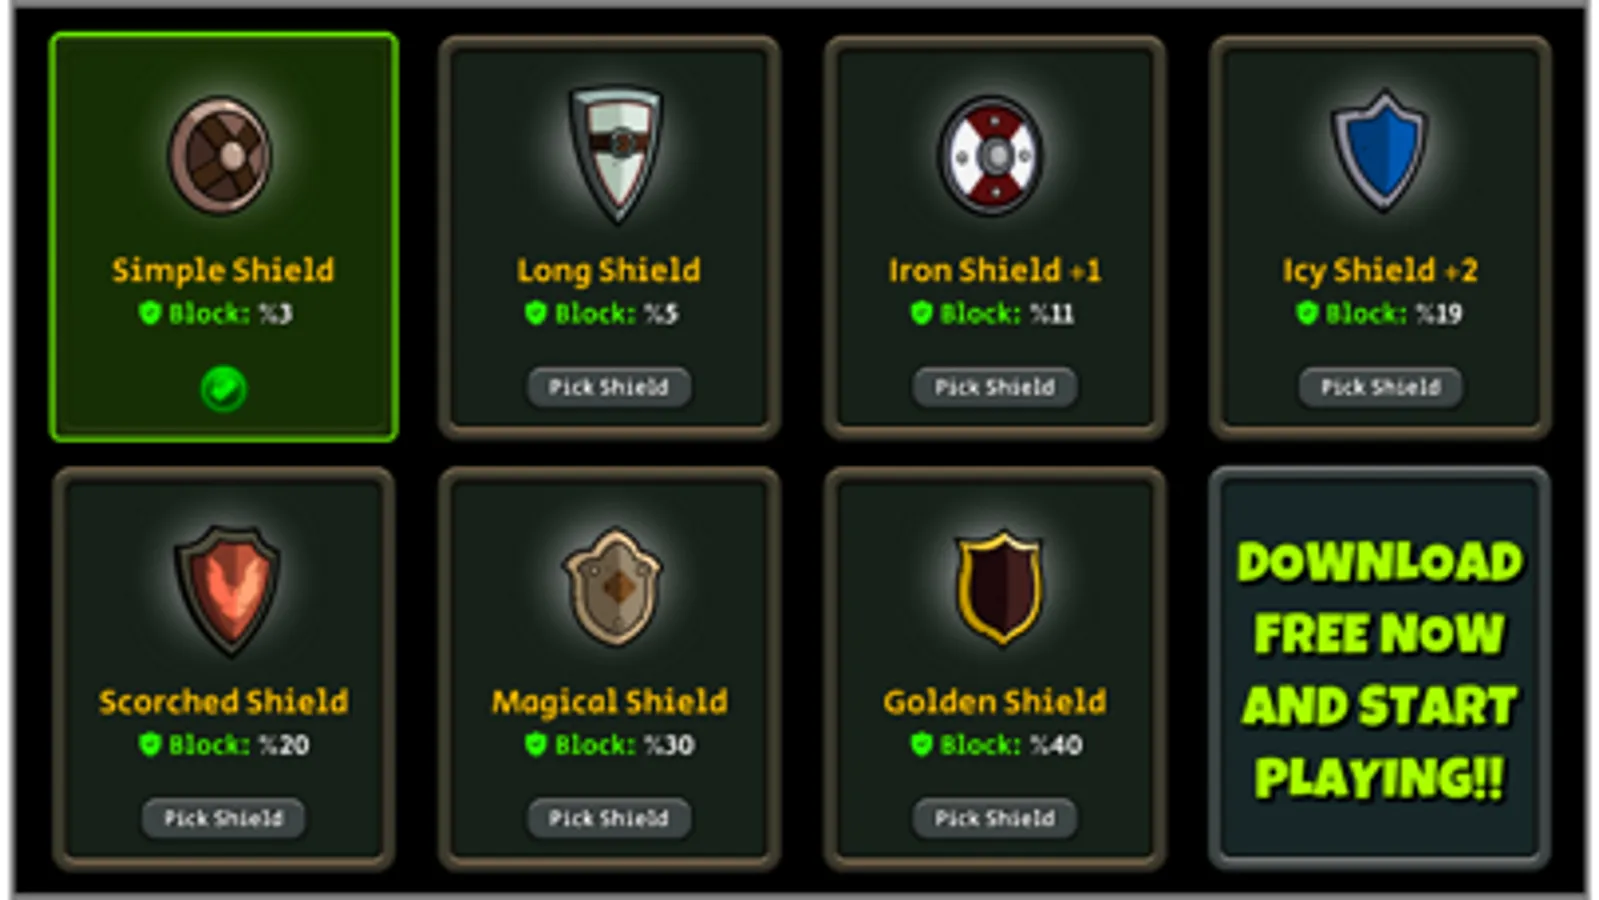Select the Long Shield image
1599x900 pixels.
click(x=615, y=152)
